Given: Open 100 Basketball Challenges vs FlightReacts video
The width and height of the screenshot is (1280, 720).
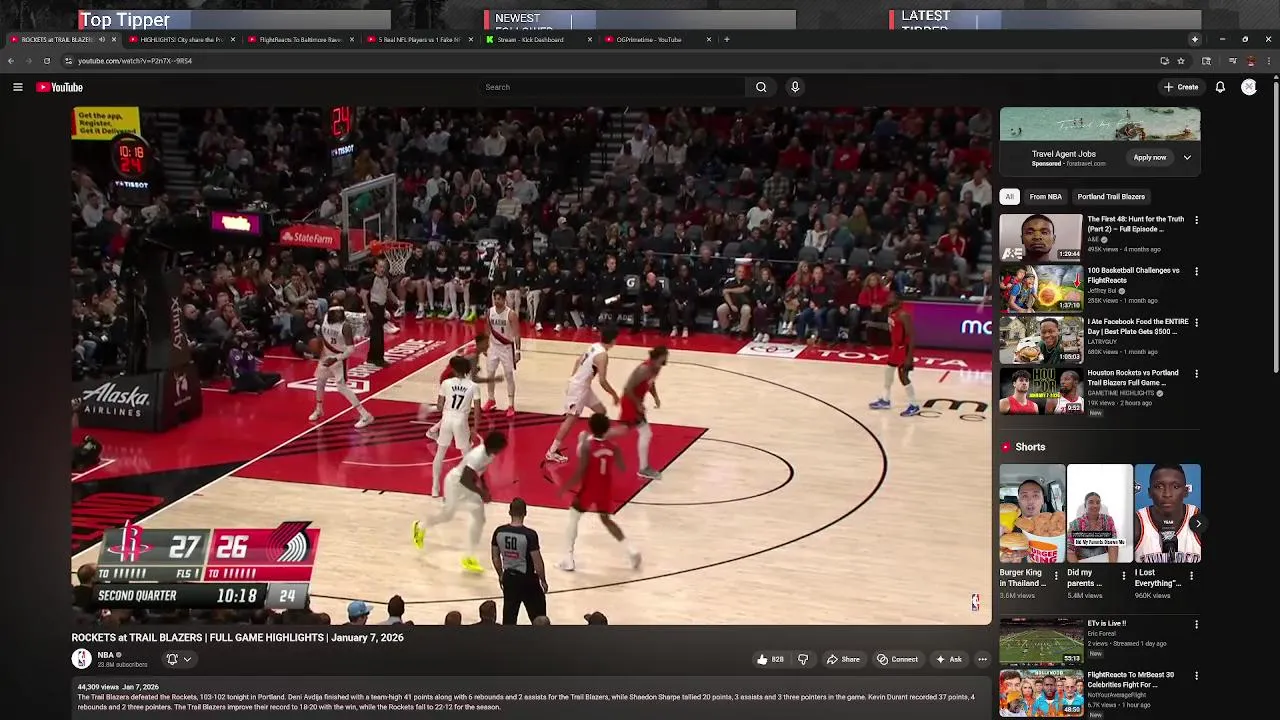Looking at the screenshot, I should [x=1041, y=288].
